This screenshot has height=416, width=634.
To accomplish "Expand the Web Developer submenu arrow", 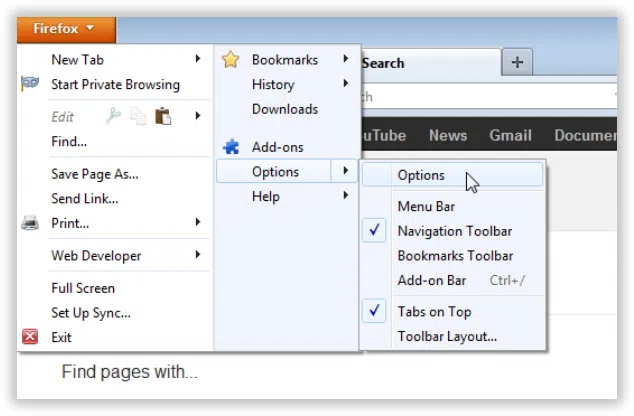I will coord(198,255).
